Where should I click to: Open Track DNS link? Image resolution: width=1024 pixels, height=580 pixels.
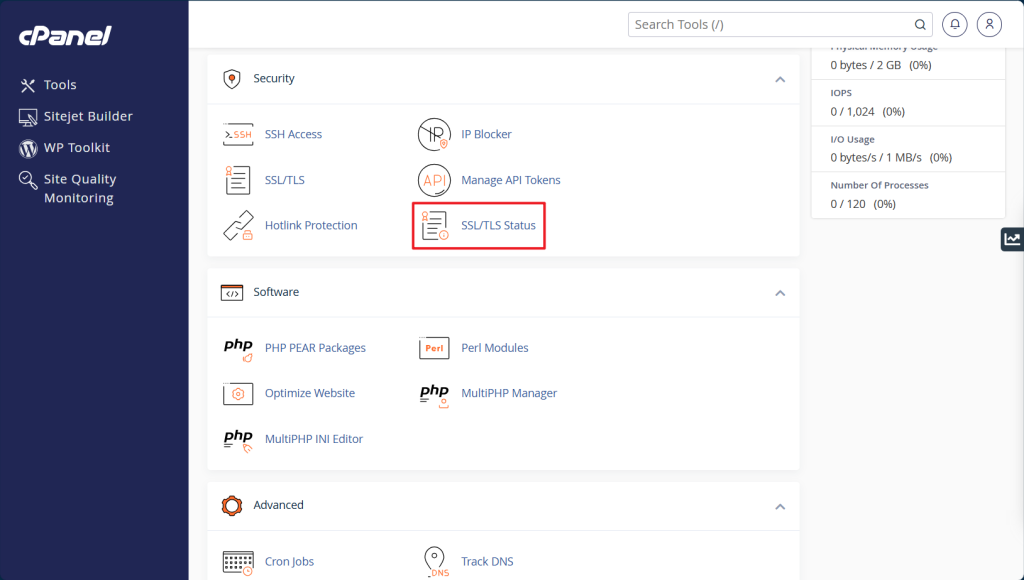[x=487, y=562]
